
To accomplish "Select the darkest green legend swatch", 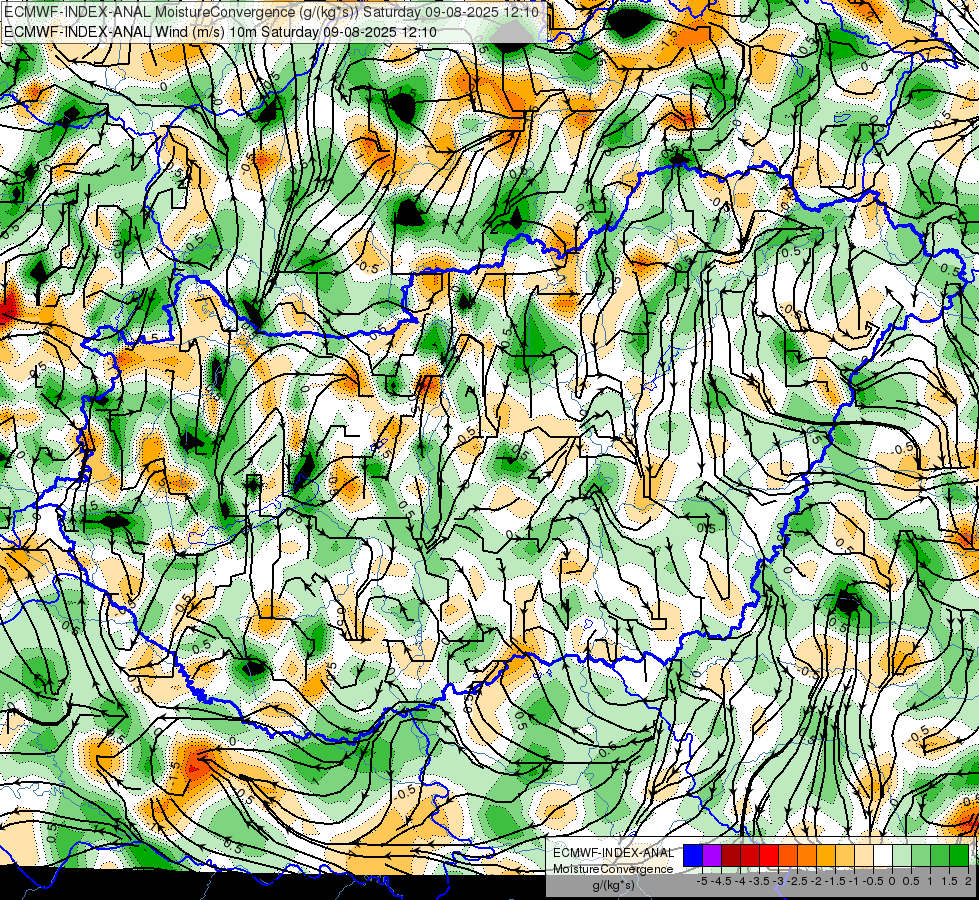I will tap(959, 855).
